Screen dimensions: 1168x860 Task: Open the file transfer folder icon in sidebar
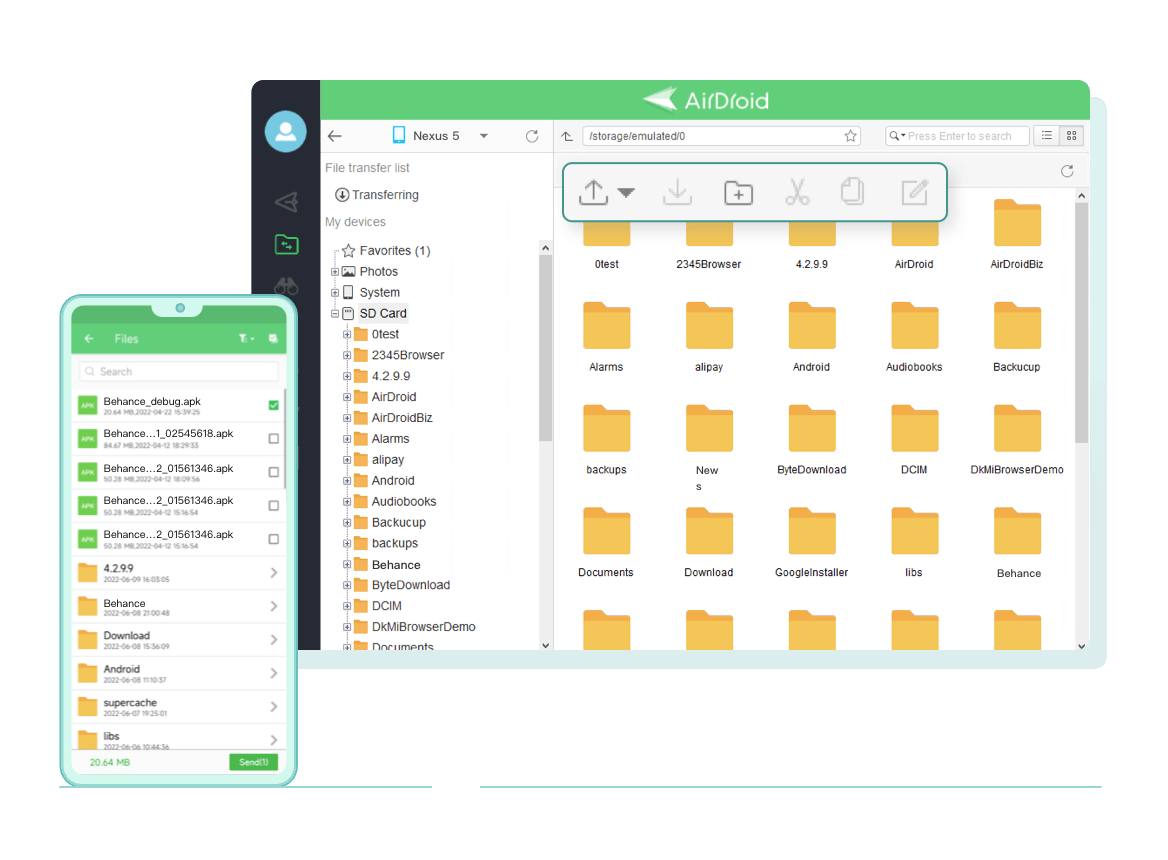point(286,244)
